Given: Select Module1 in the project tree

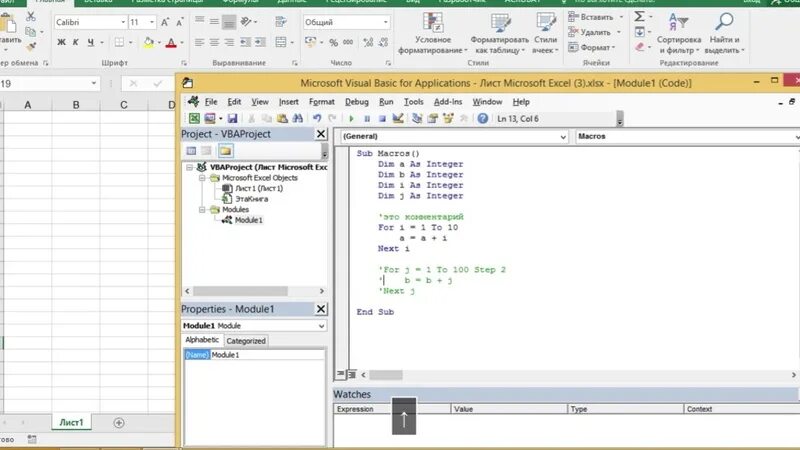Looking at the screenshot, I should point(248,220).
